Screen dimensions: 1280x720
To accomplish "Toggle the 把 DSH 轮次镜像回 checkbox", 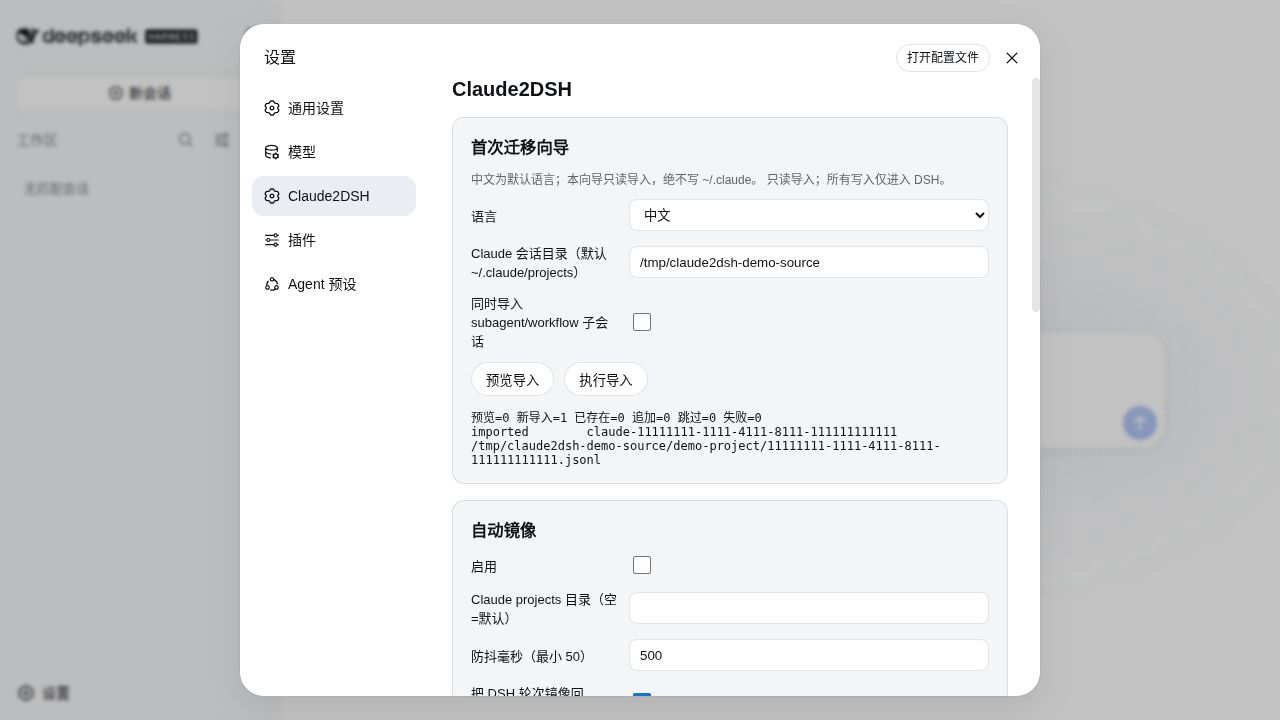I will click(642, 694).
